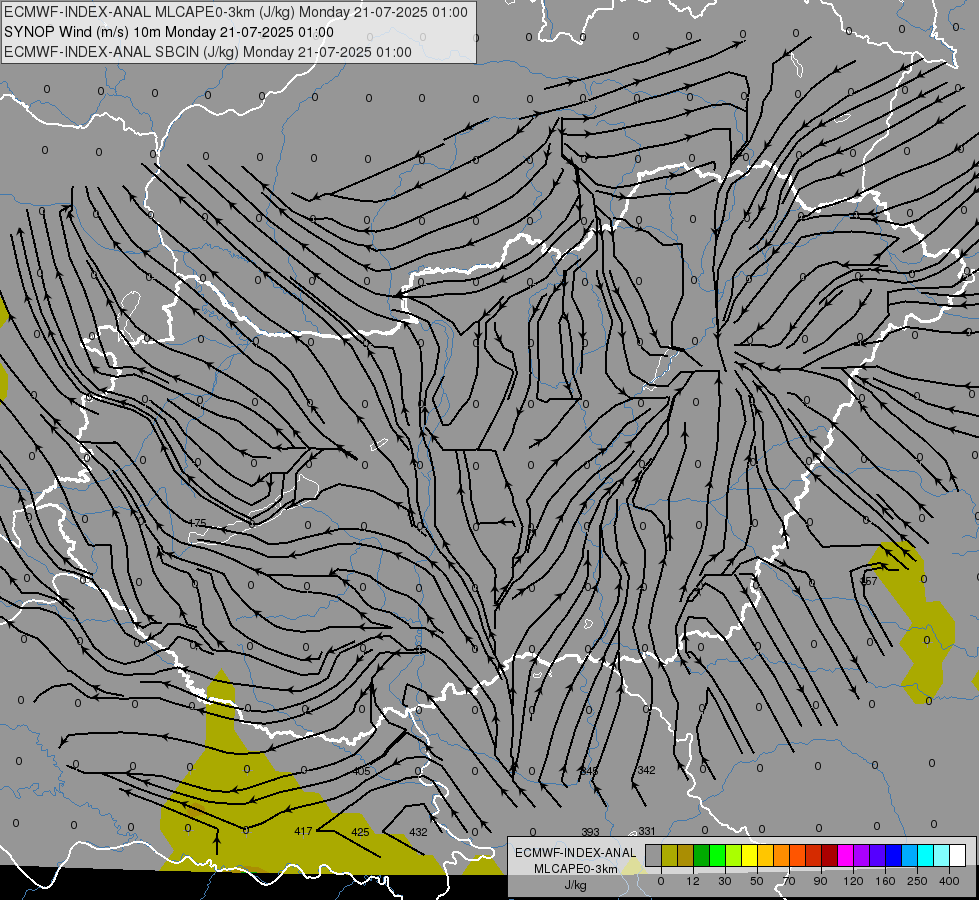Click the white legend swatch
979x900 pixels.
[x=958, y=855]
